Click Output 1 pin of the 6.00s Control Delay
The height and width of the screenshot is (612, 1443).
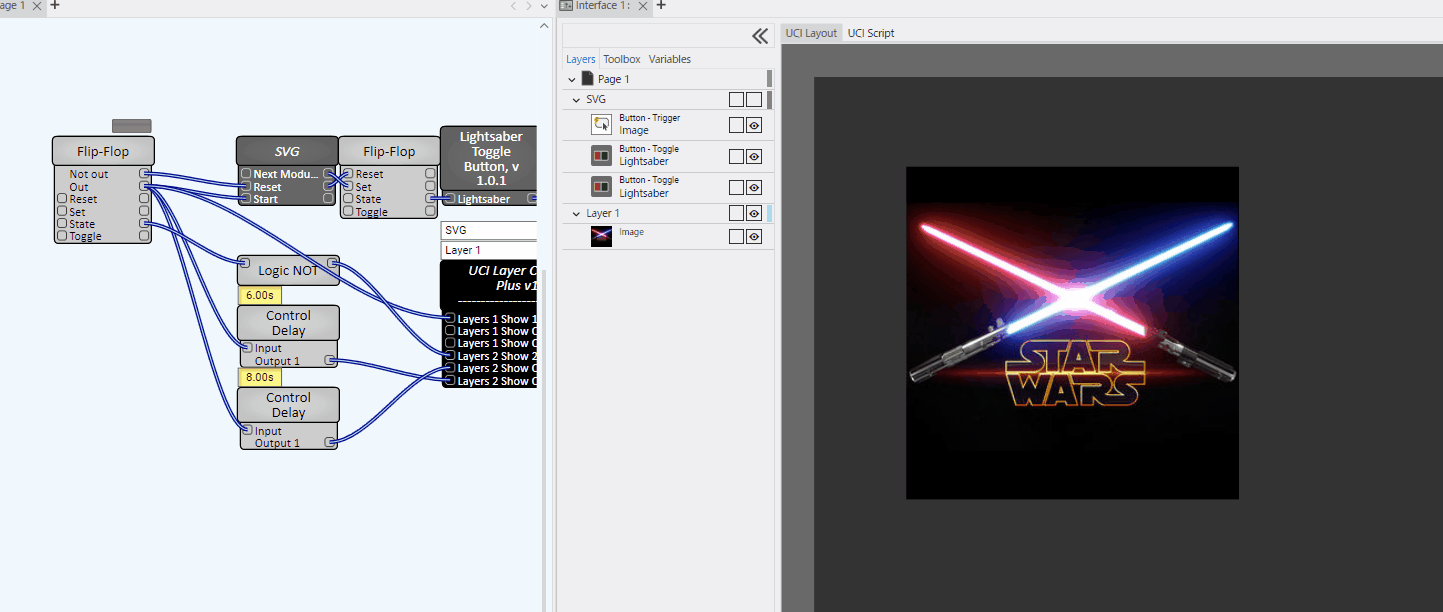[x=330, y=360]
